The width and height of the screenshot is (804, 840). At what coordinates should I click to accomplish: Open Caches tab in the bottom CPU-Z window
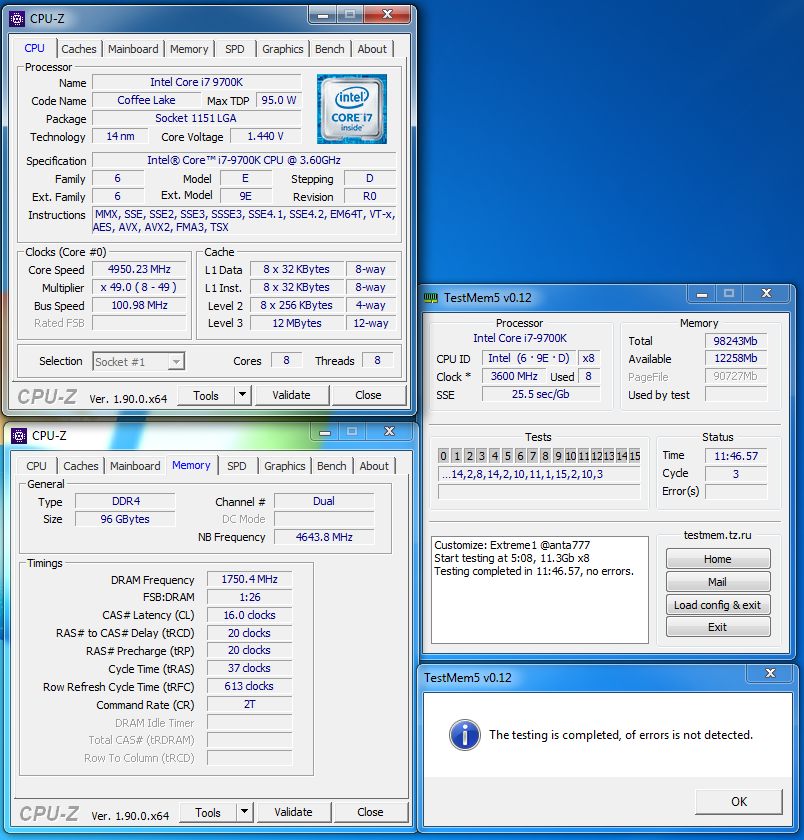[x=81, y=466]
